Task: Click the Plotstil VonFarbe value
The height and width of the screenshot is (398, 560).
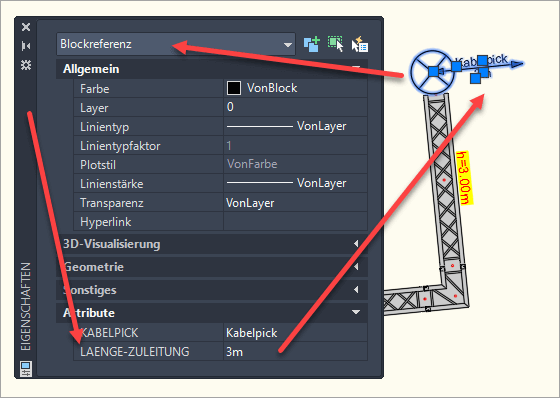Action: pyautogui.click(x=252, y=164)
